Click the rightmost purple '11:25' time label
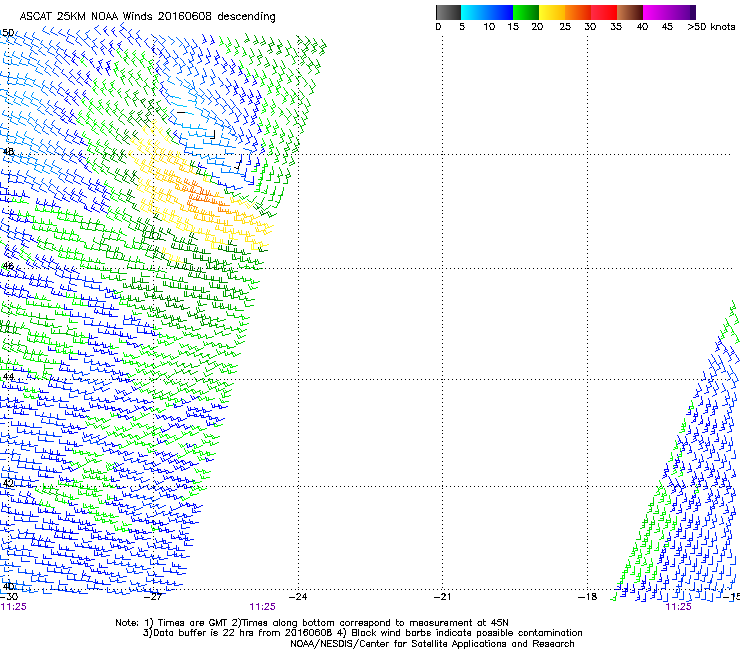Screen dimensions: 740x650 click(x=678, y=607)
